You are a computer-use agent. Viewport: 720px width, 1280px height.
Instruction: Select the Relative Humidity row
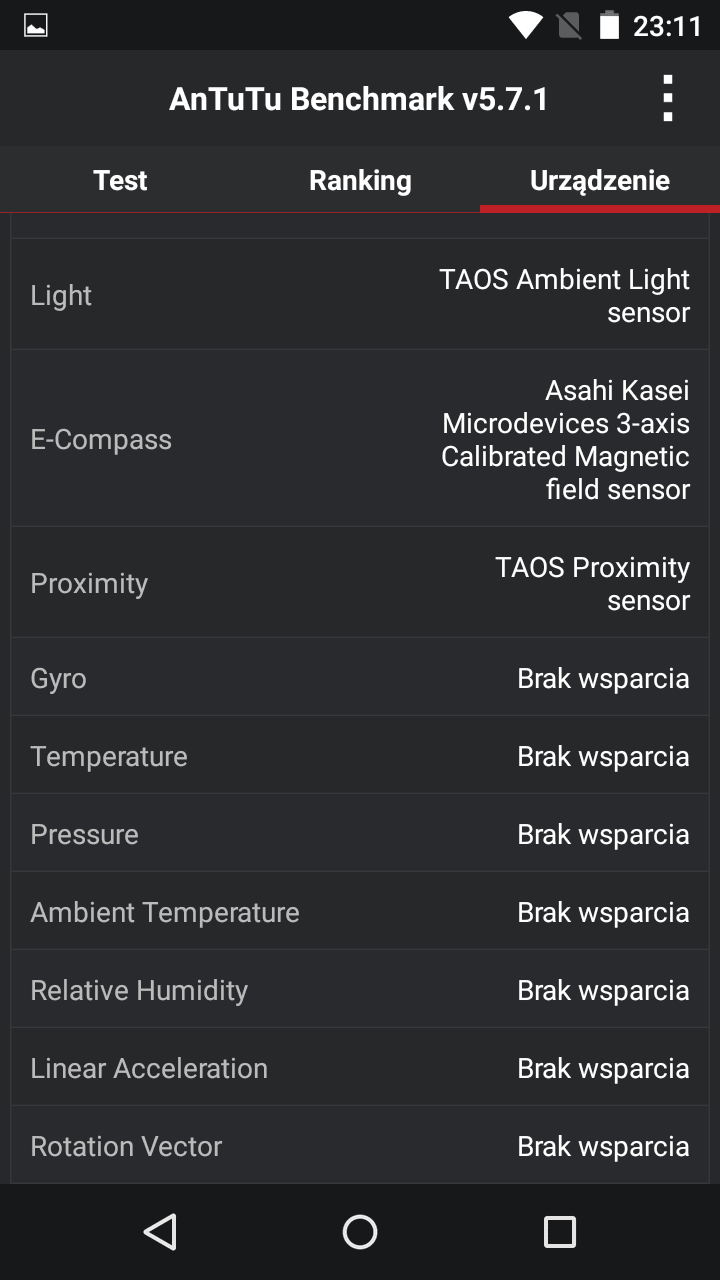coord(360,990)
